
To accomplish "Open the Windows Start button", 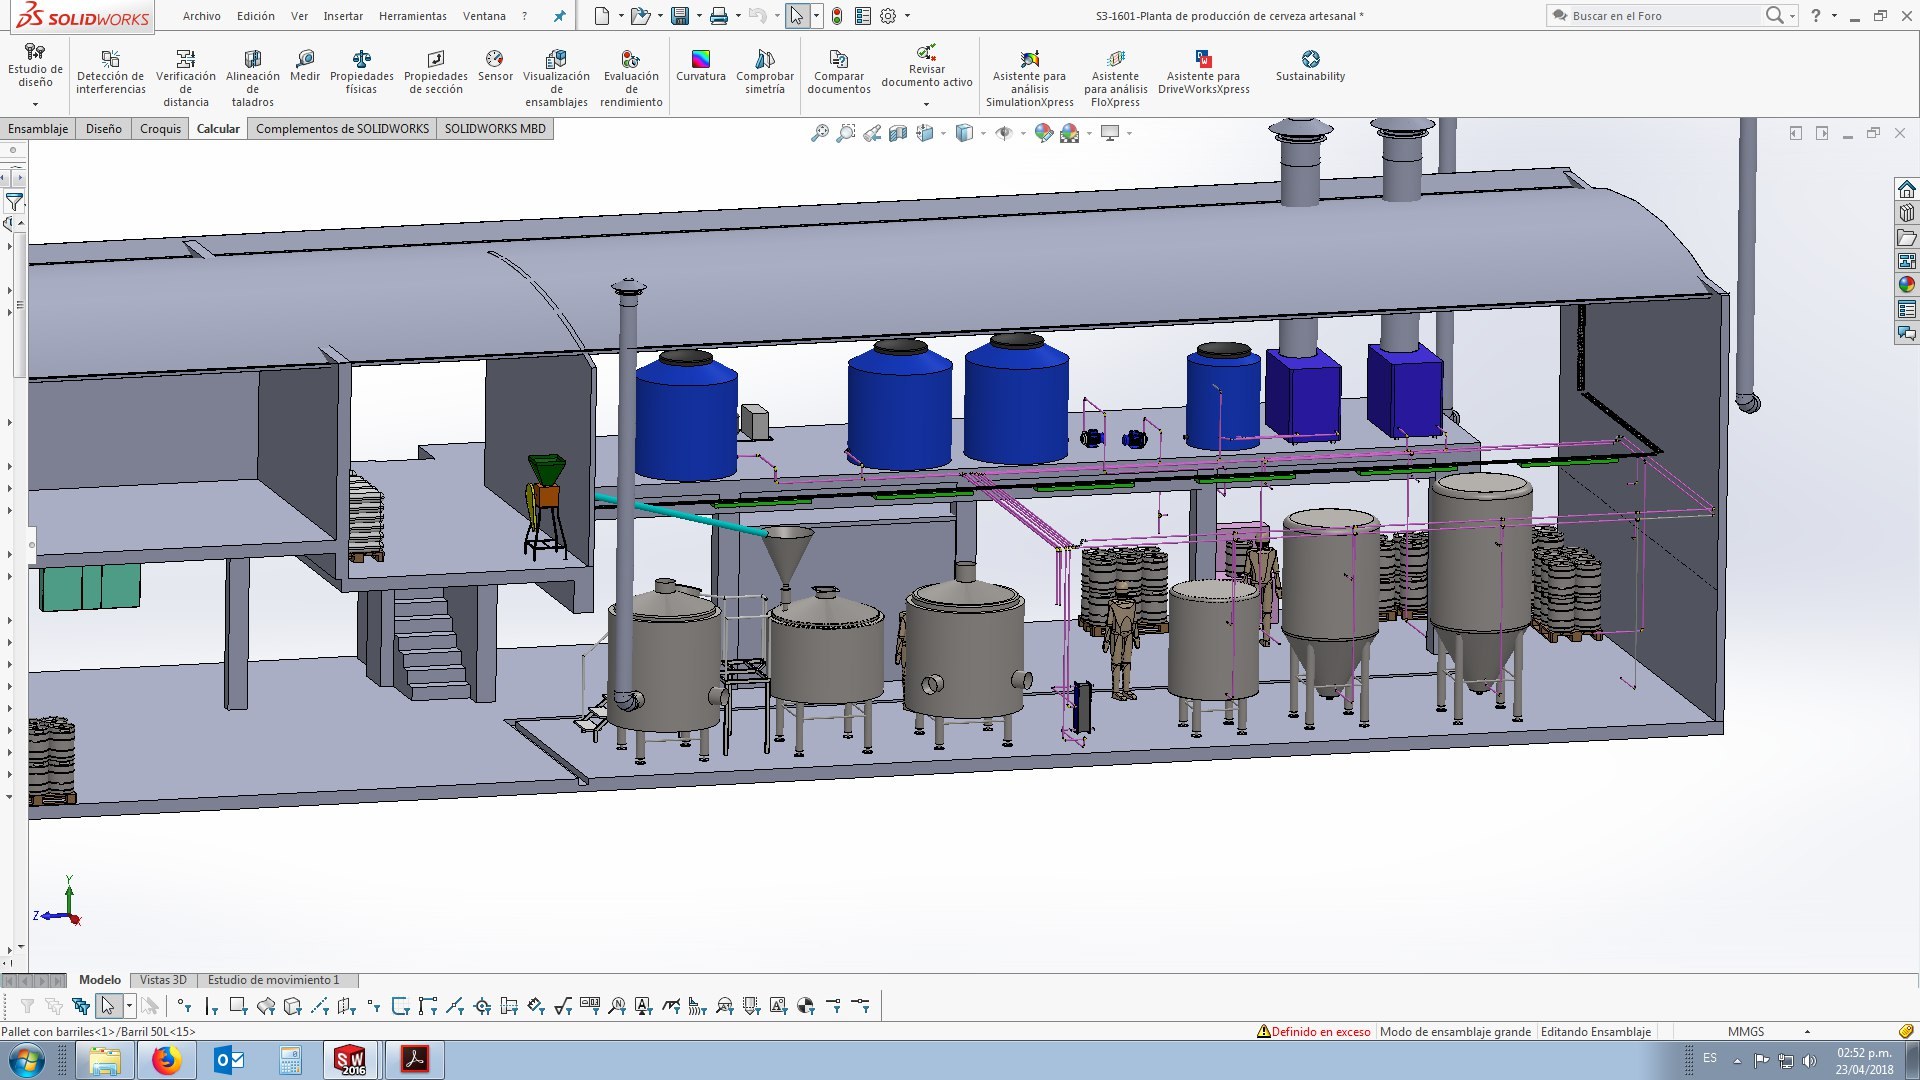I will coord(27,1060).
